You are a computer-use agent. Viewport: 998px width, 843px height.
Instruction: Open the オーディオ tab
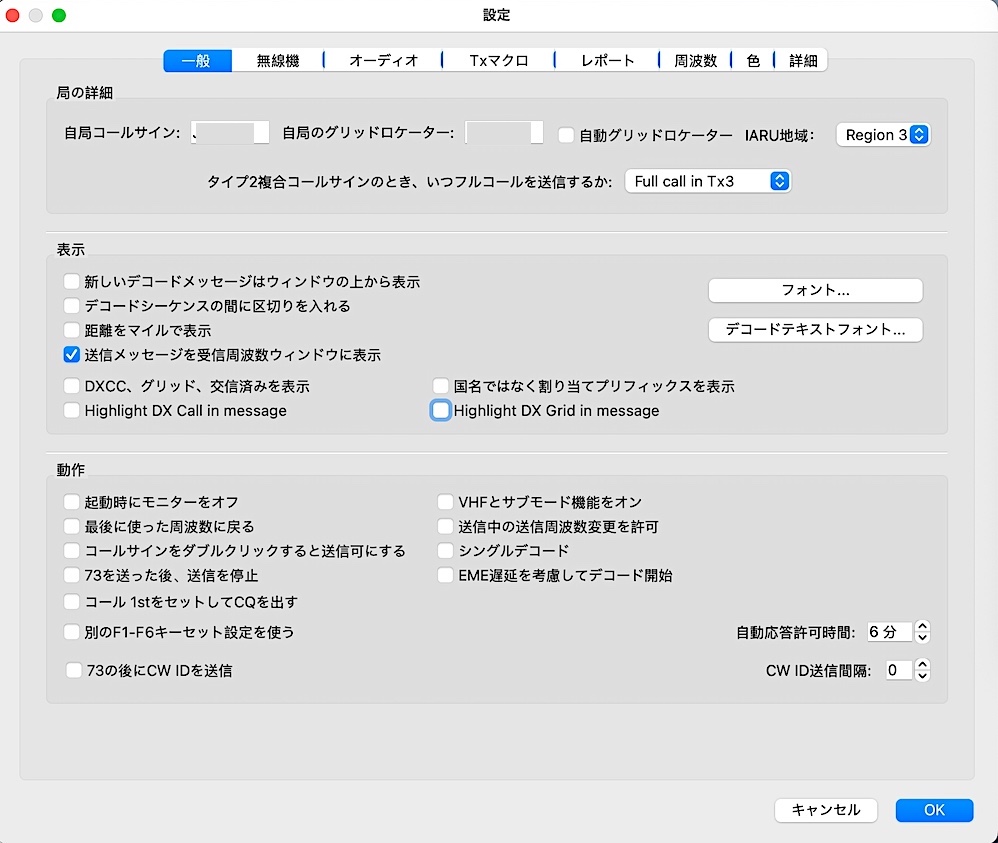383,61
